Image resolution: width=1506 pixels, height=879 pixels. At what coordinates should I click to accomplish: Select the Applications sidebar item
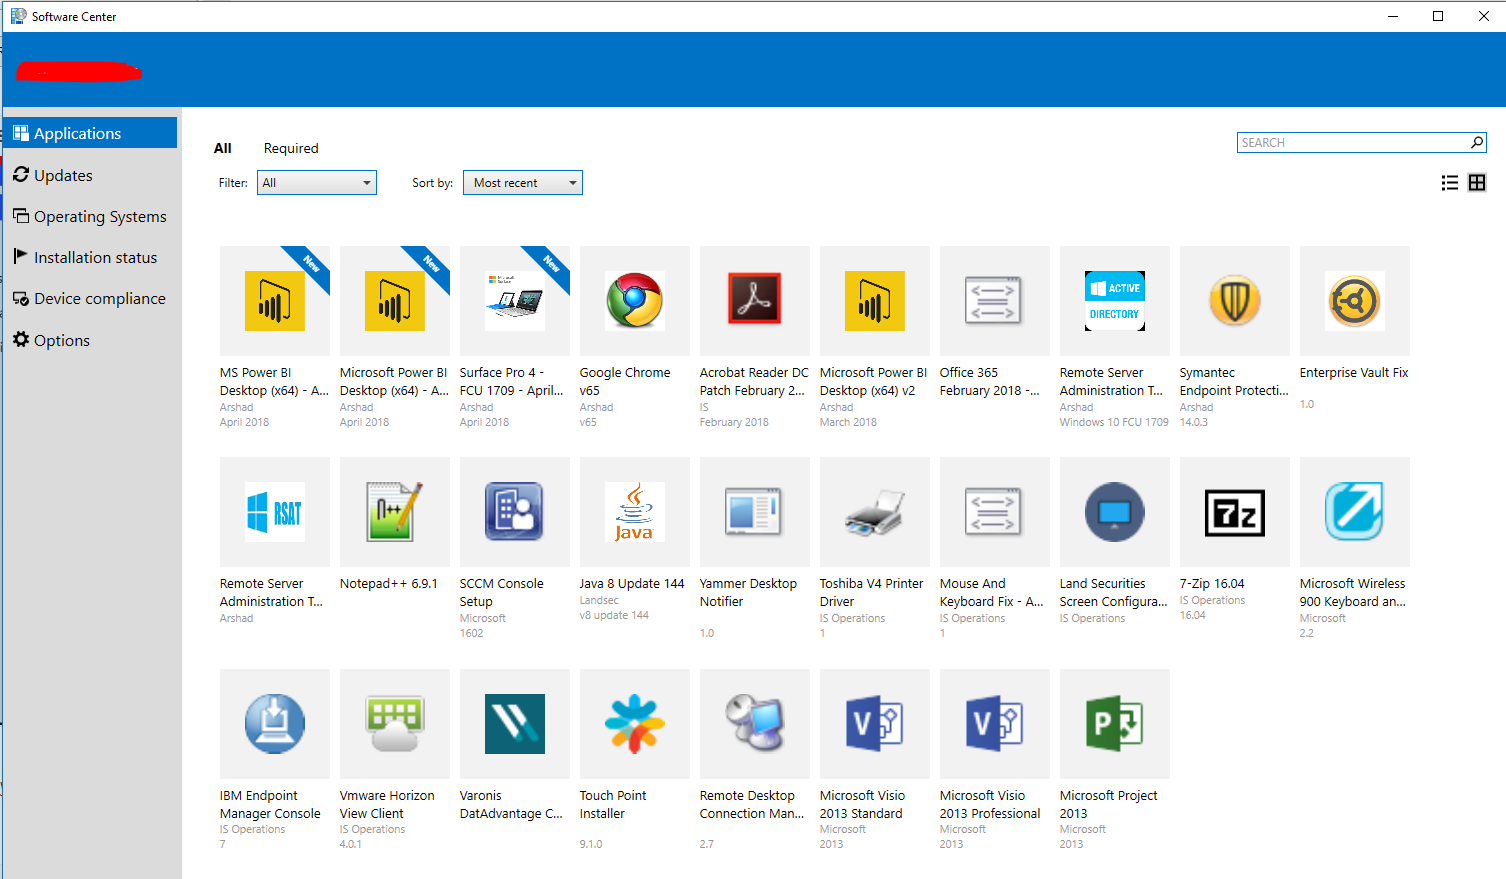pyautogui.click(x=90, y=133)
